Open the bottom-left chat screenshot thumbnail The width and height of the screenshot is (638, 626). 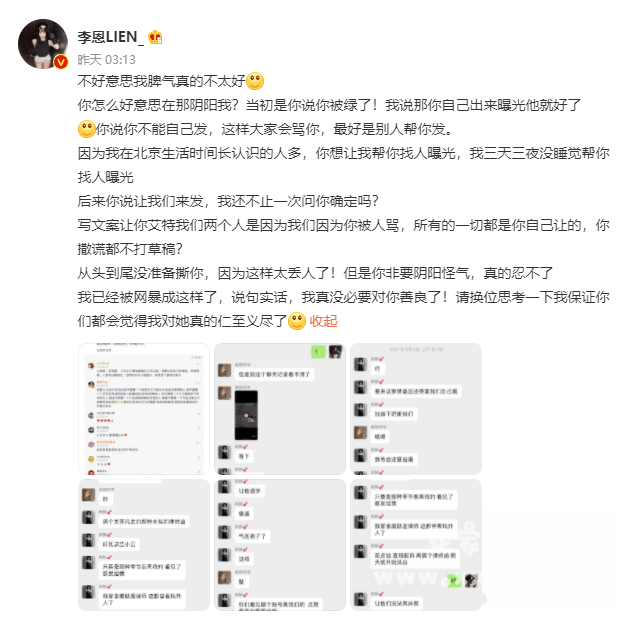(144, 545)
